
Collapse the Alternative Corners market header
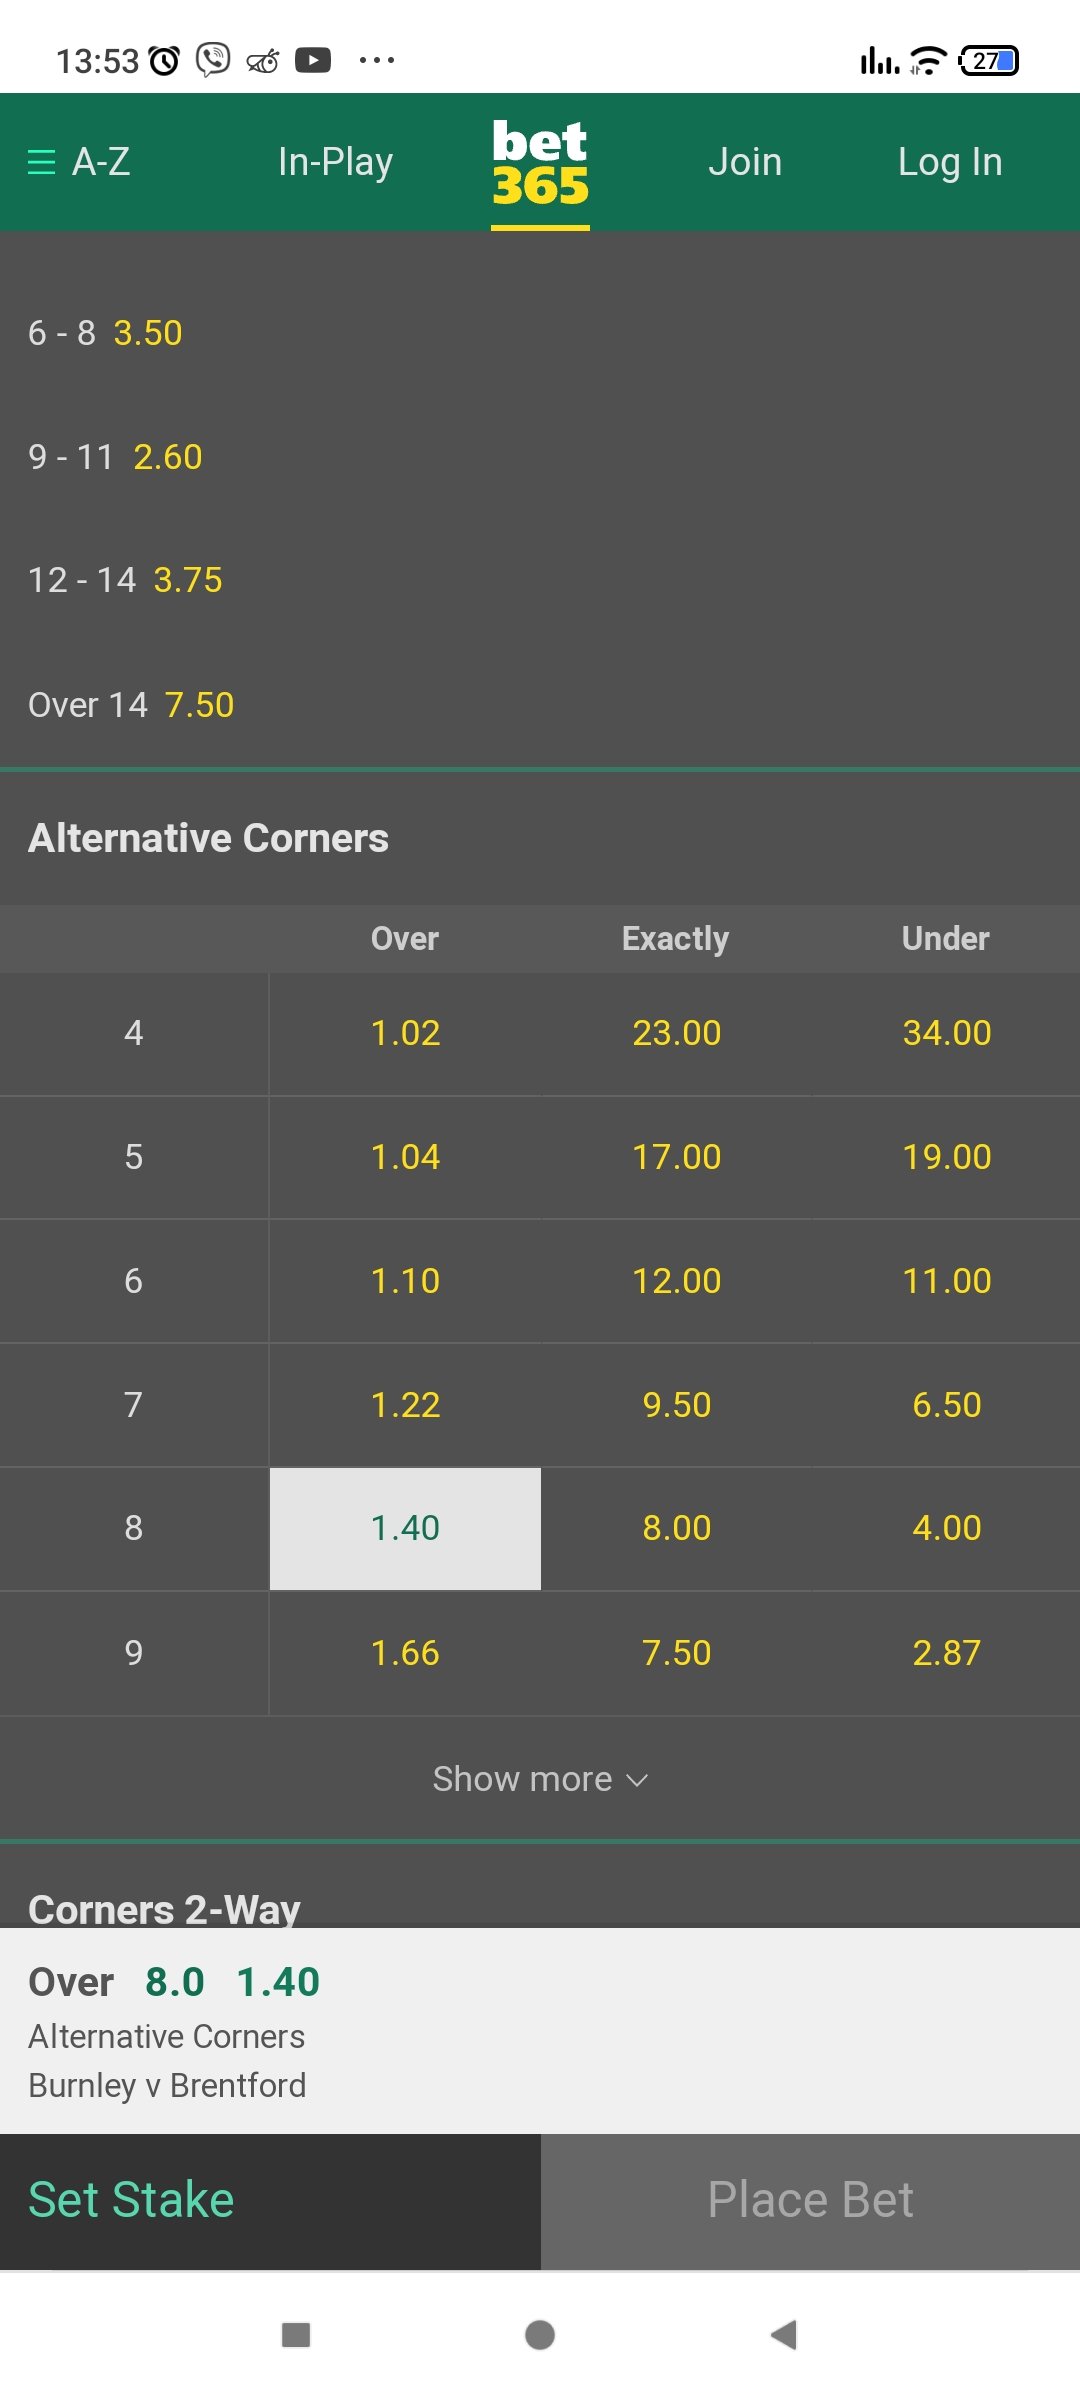pos(208,838)
